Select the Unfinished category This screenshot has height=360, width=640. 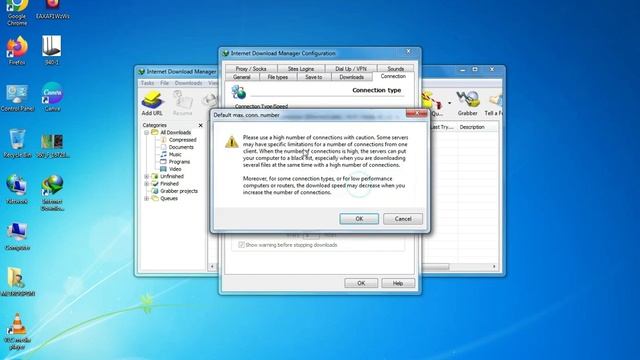[x=172, y=176]
